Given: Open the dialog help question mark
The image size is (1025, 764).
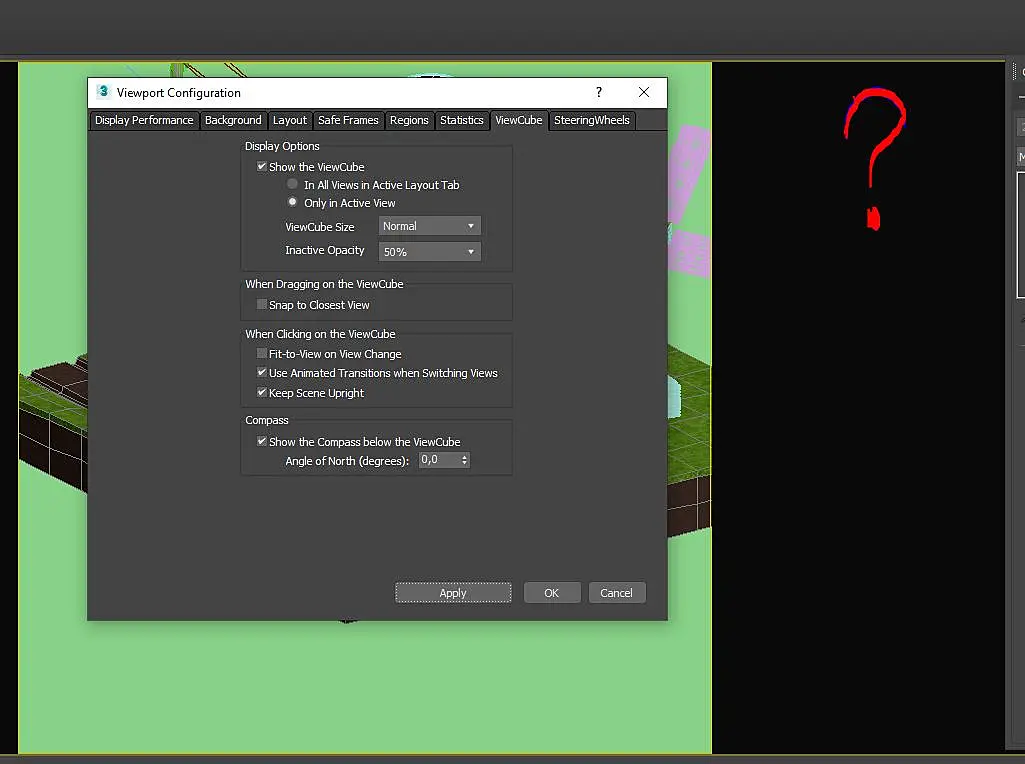Looking at the screenshot, I should [599, 92].
